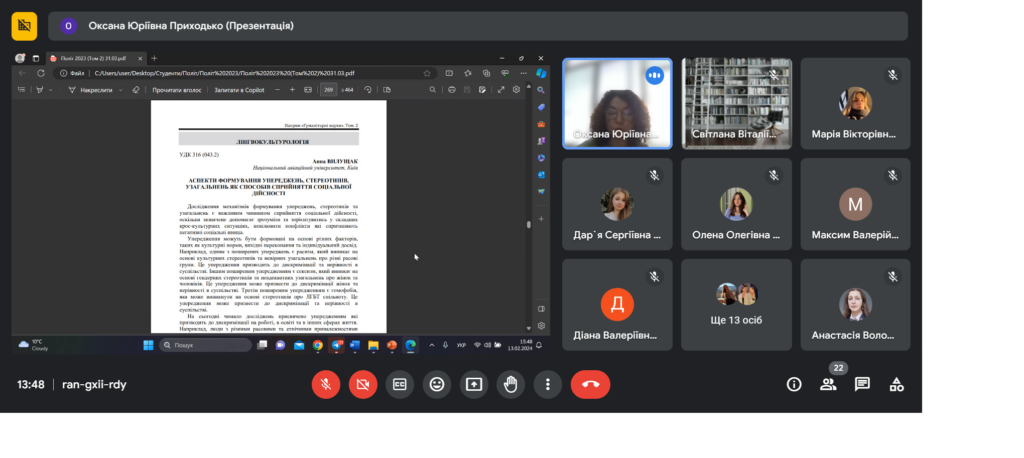Open the meeting details info icon

point(794,384)
